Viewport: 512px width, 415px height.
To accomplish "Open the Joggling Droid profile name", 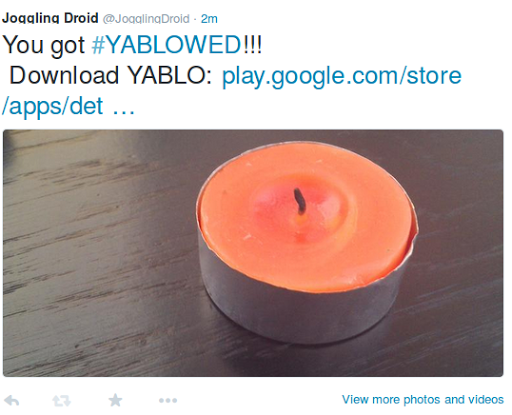I will pyautogui.click(x=50, y=18).
